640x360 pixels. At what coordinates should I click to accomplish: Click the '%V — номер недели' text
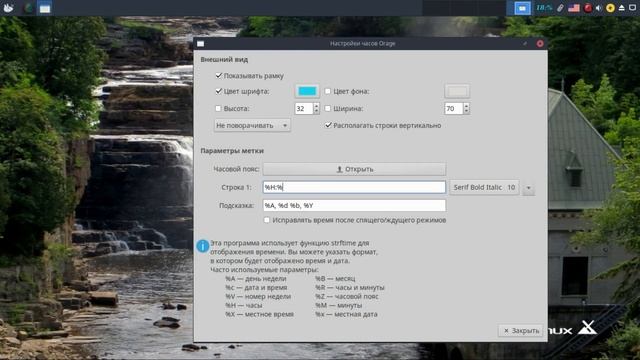(x=258, y=296)
